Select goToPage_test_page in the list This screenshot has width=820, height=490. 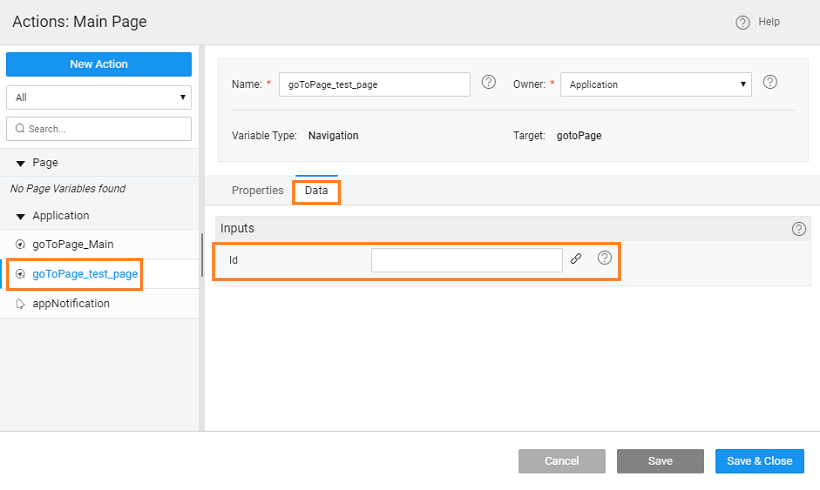[85, 273]
